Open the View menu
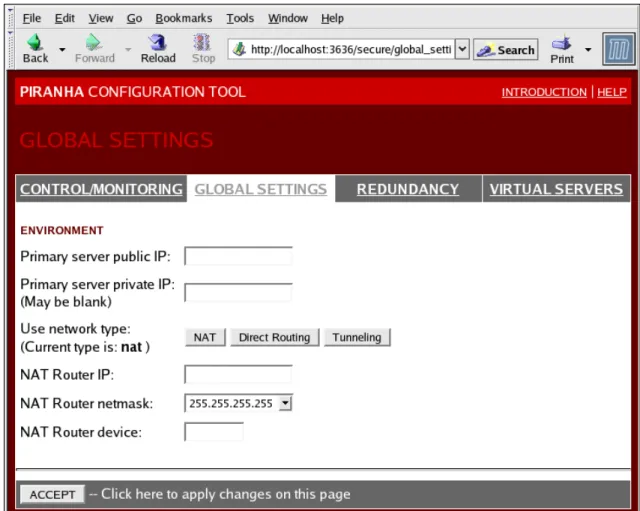Image resolution: width=640 pixels, height=511 pixels. [101, 18]
